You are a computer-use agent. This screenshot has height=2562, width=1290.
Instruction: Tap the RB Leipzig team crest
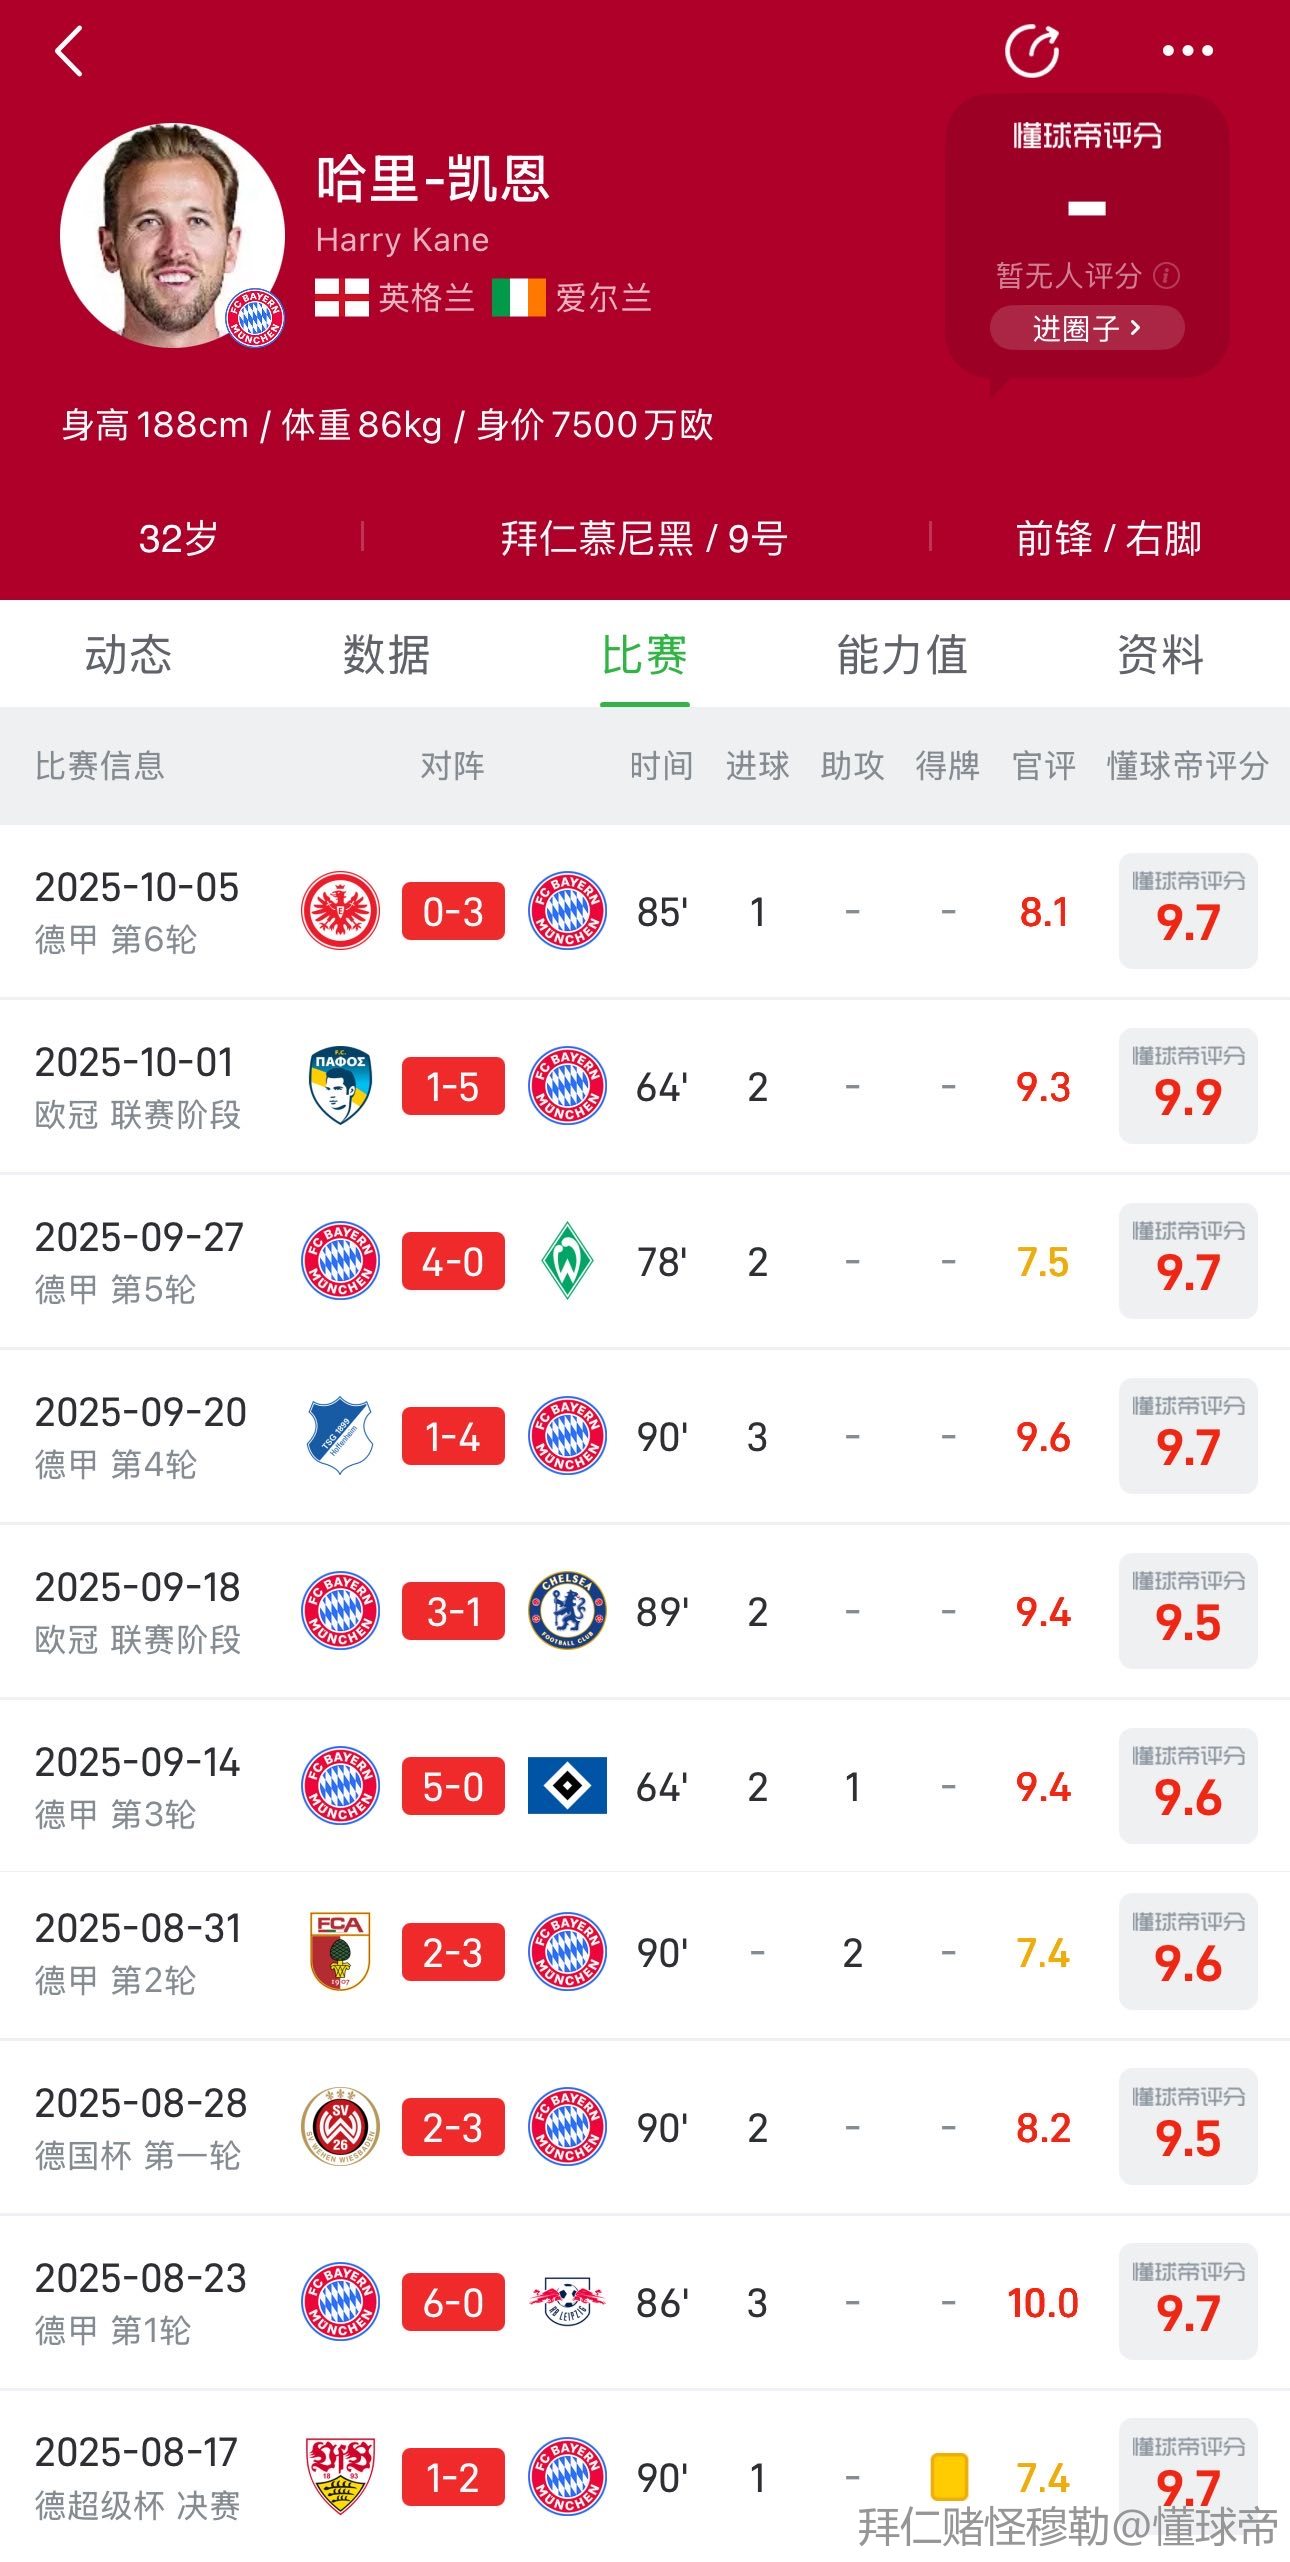(x=567, y=2302)
